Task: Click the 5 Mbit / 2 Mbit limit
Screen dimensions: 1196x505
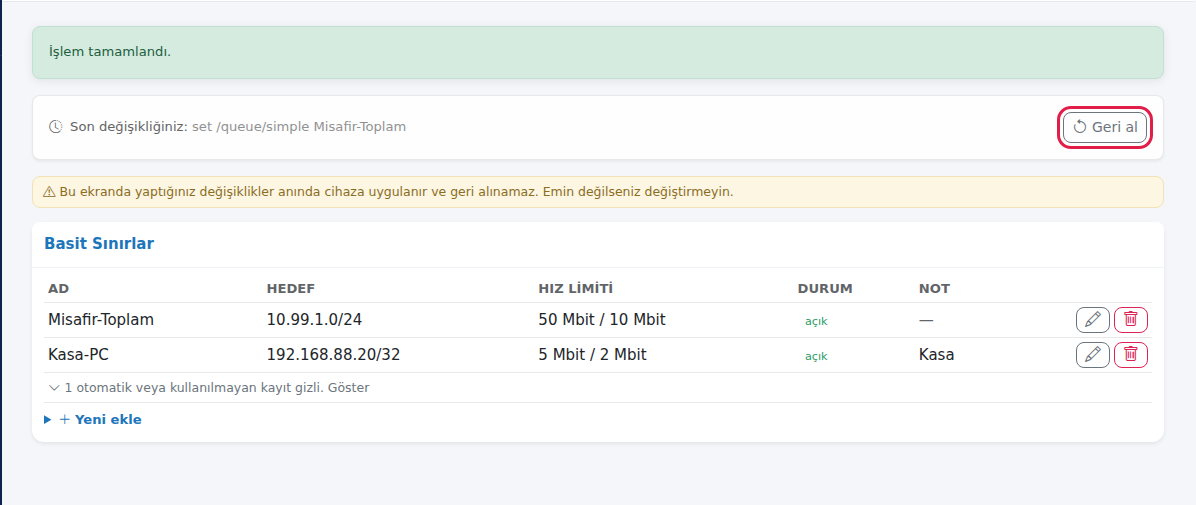Action: coord(593,355)
